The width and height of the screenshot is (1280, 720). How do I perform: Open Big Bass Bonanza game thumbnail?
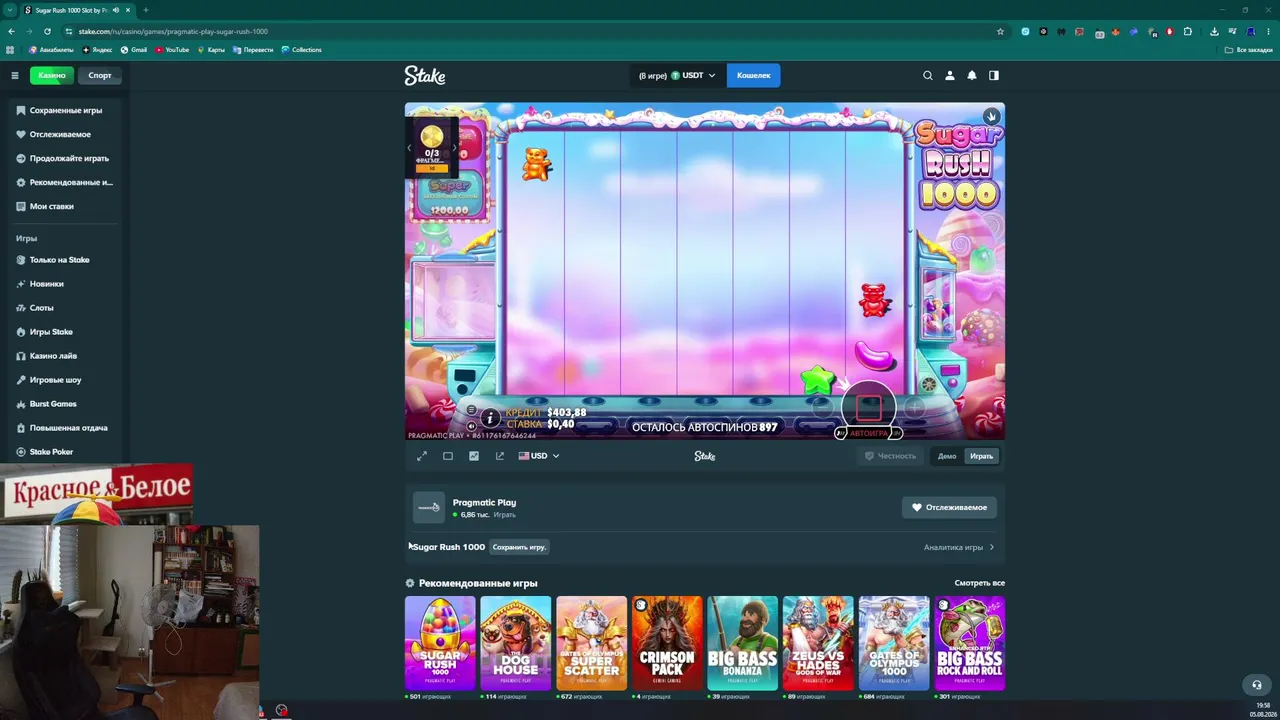[x=743, y=643]
